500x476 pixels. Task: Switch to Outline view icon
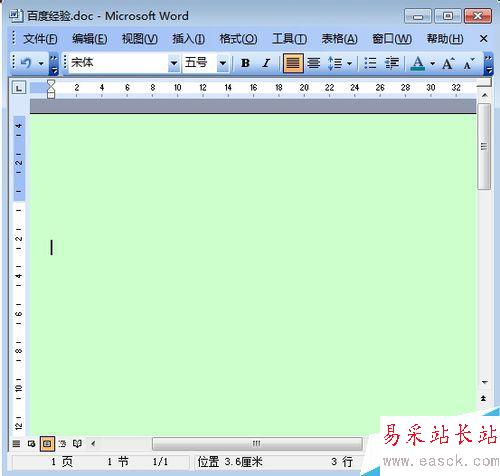(x=62, y=444)
